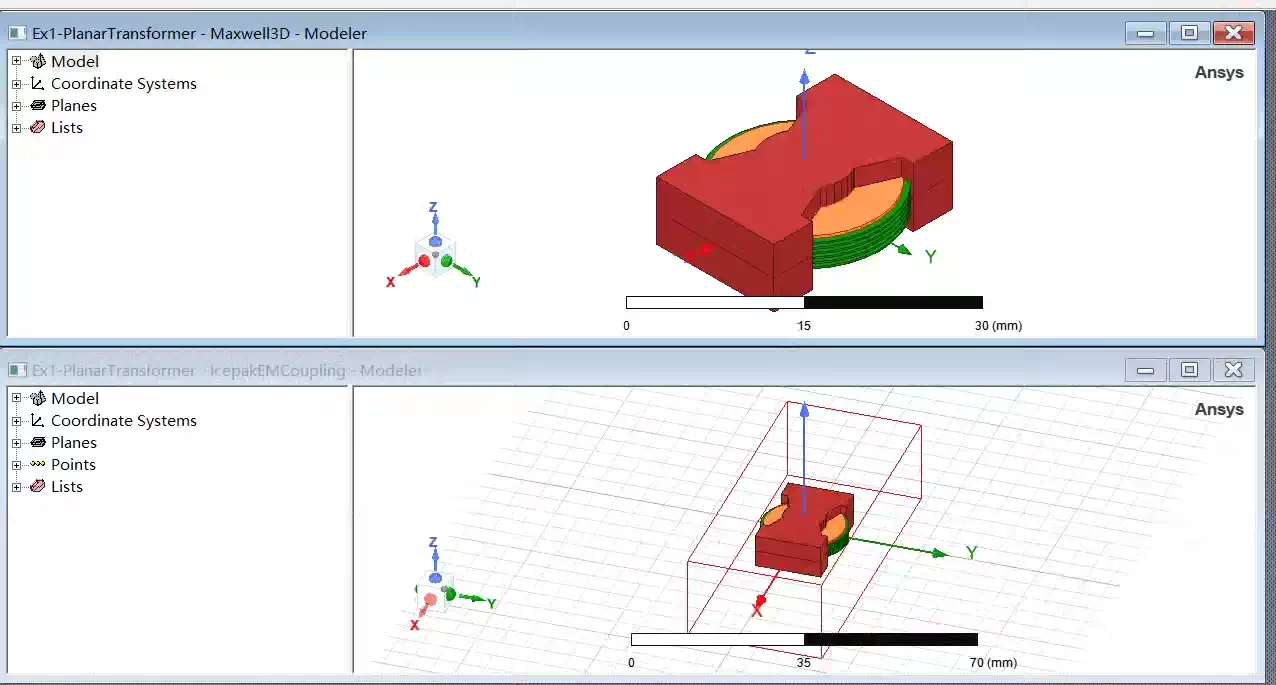Screen dimensions: 1276x685
Task: Select Coordinate Systems label in IcepakEMCoupling tree
Action: pyautogui.click(x=124, y=421)
